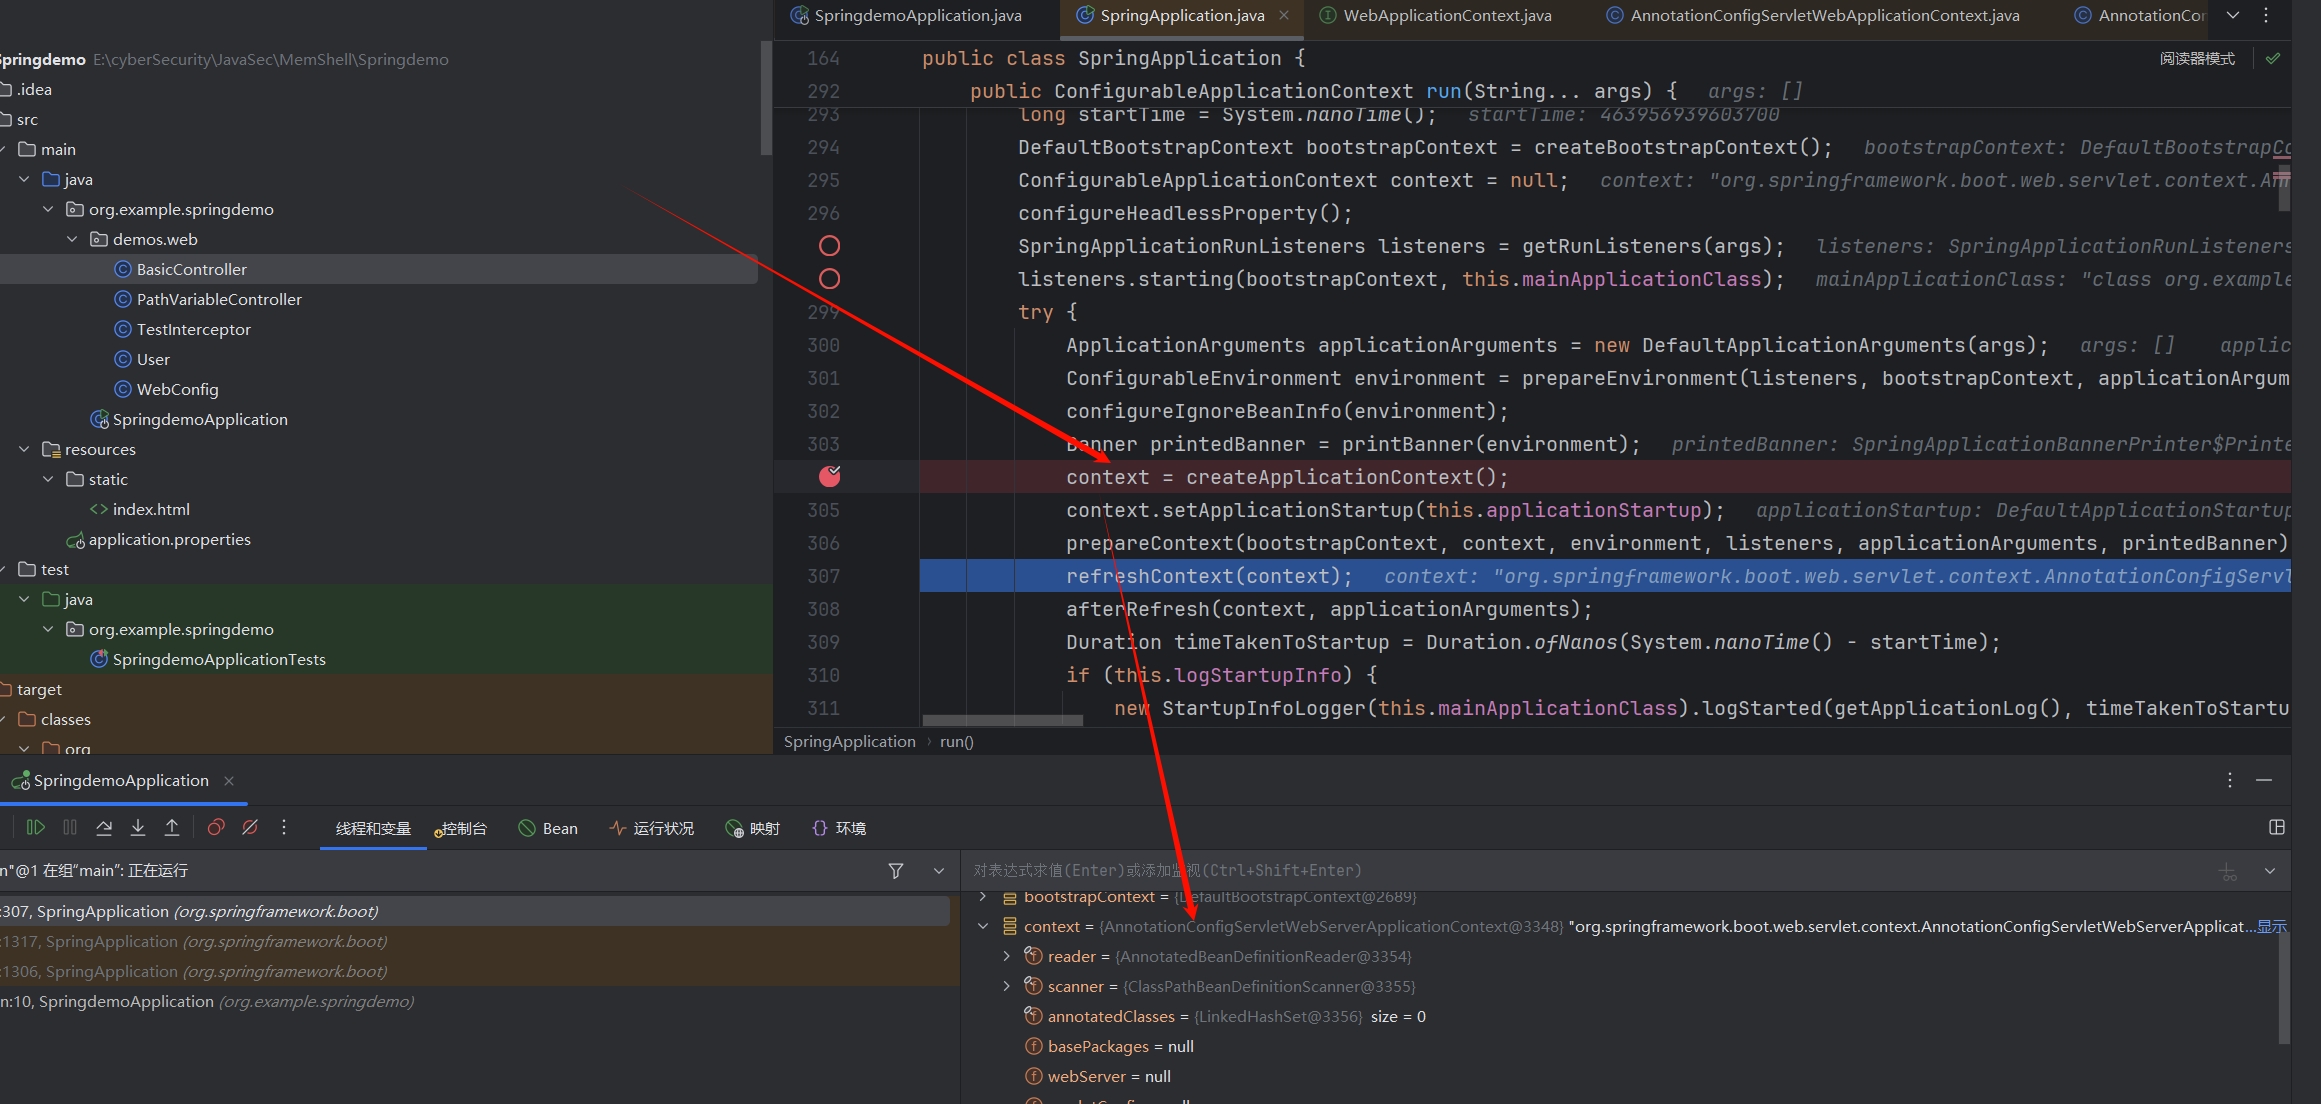
Task: Click the Resume Program debugger icon
Action: click(x=36, y=827)
